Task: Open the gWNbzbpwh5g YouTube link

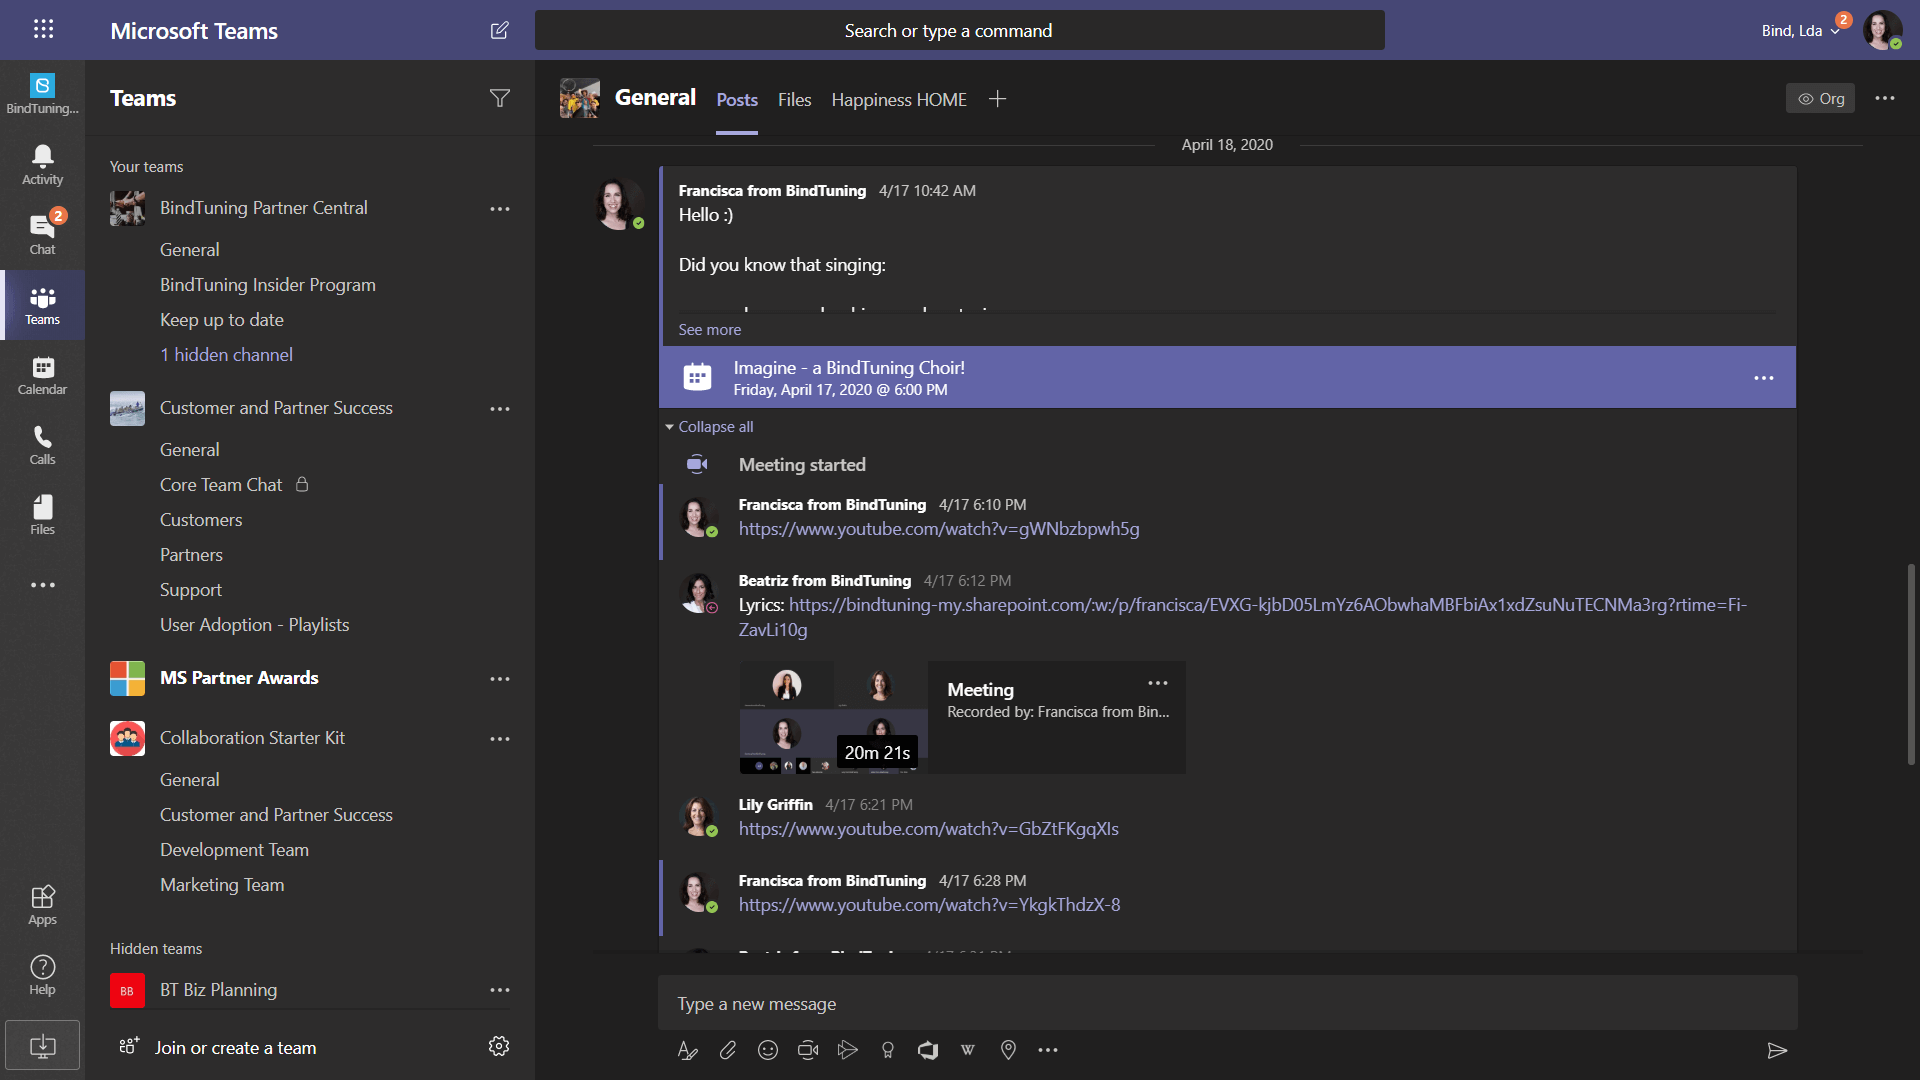Action: [x=938, y=529]
